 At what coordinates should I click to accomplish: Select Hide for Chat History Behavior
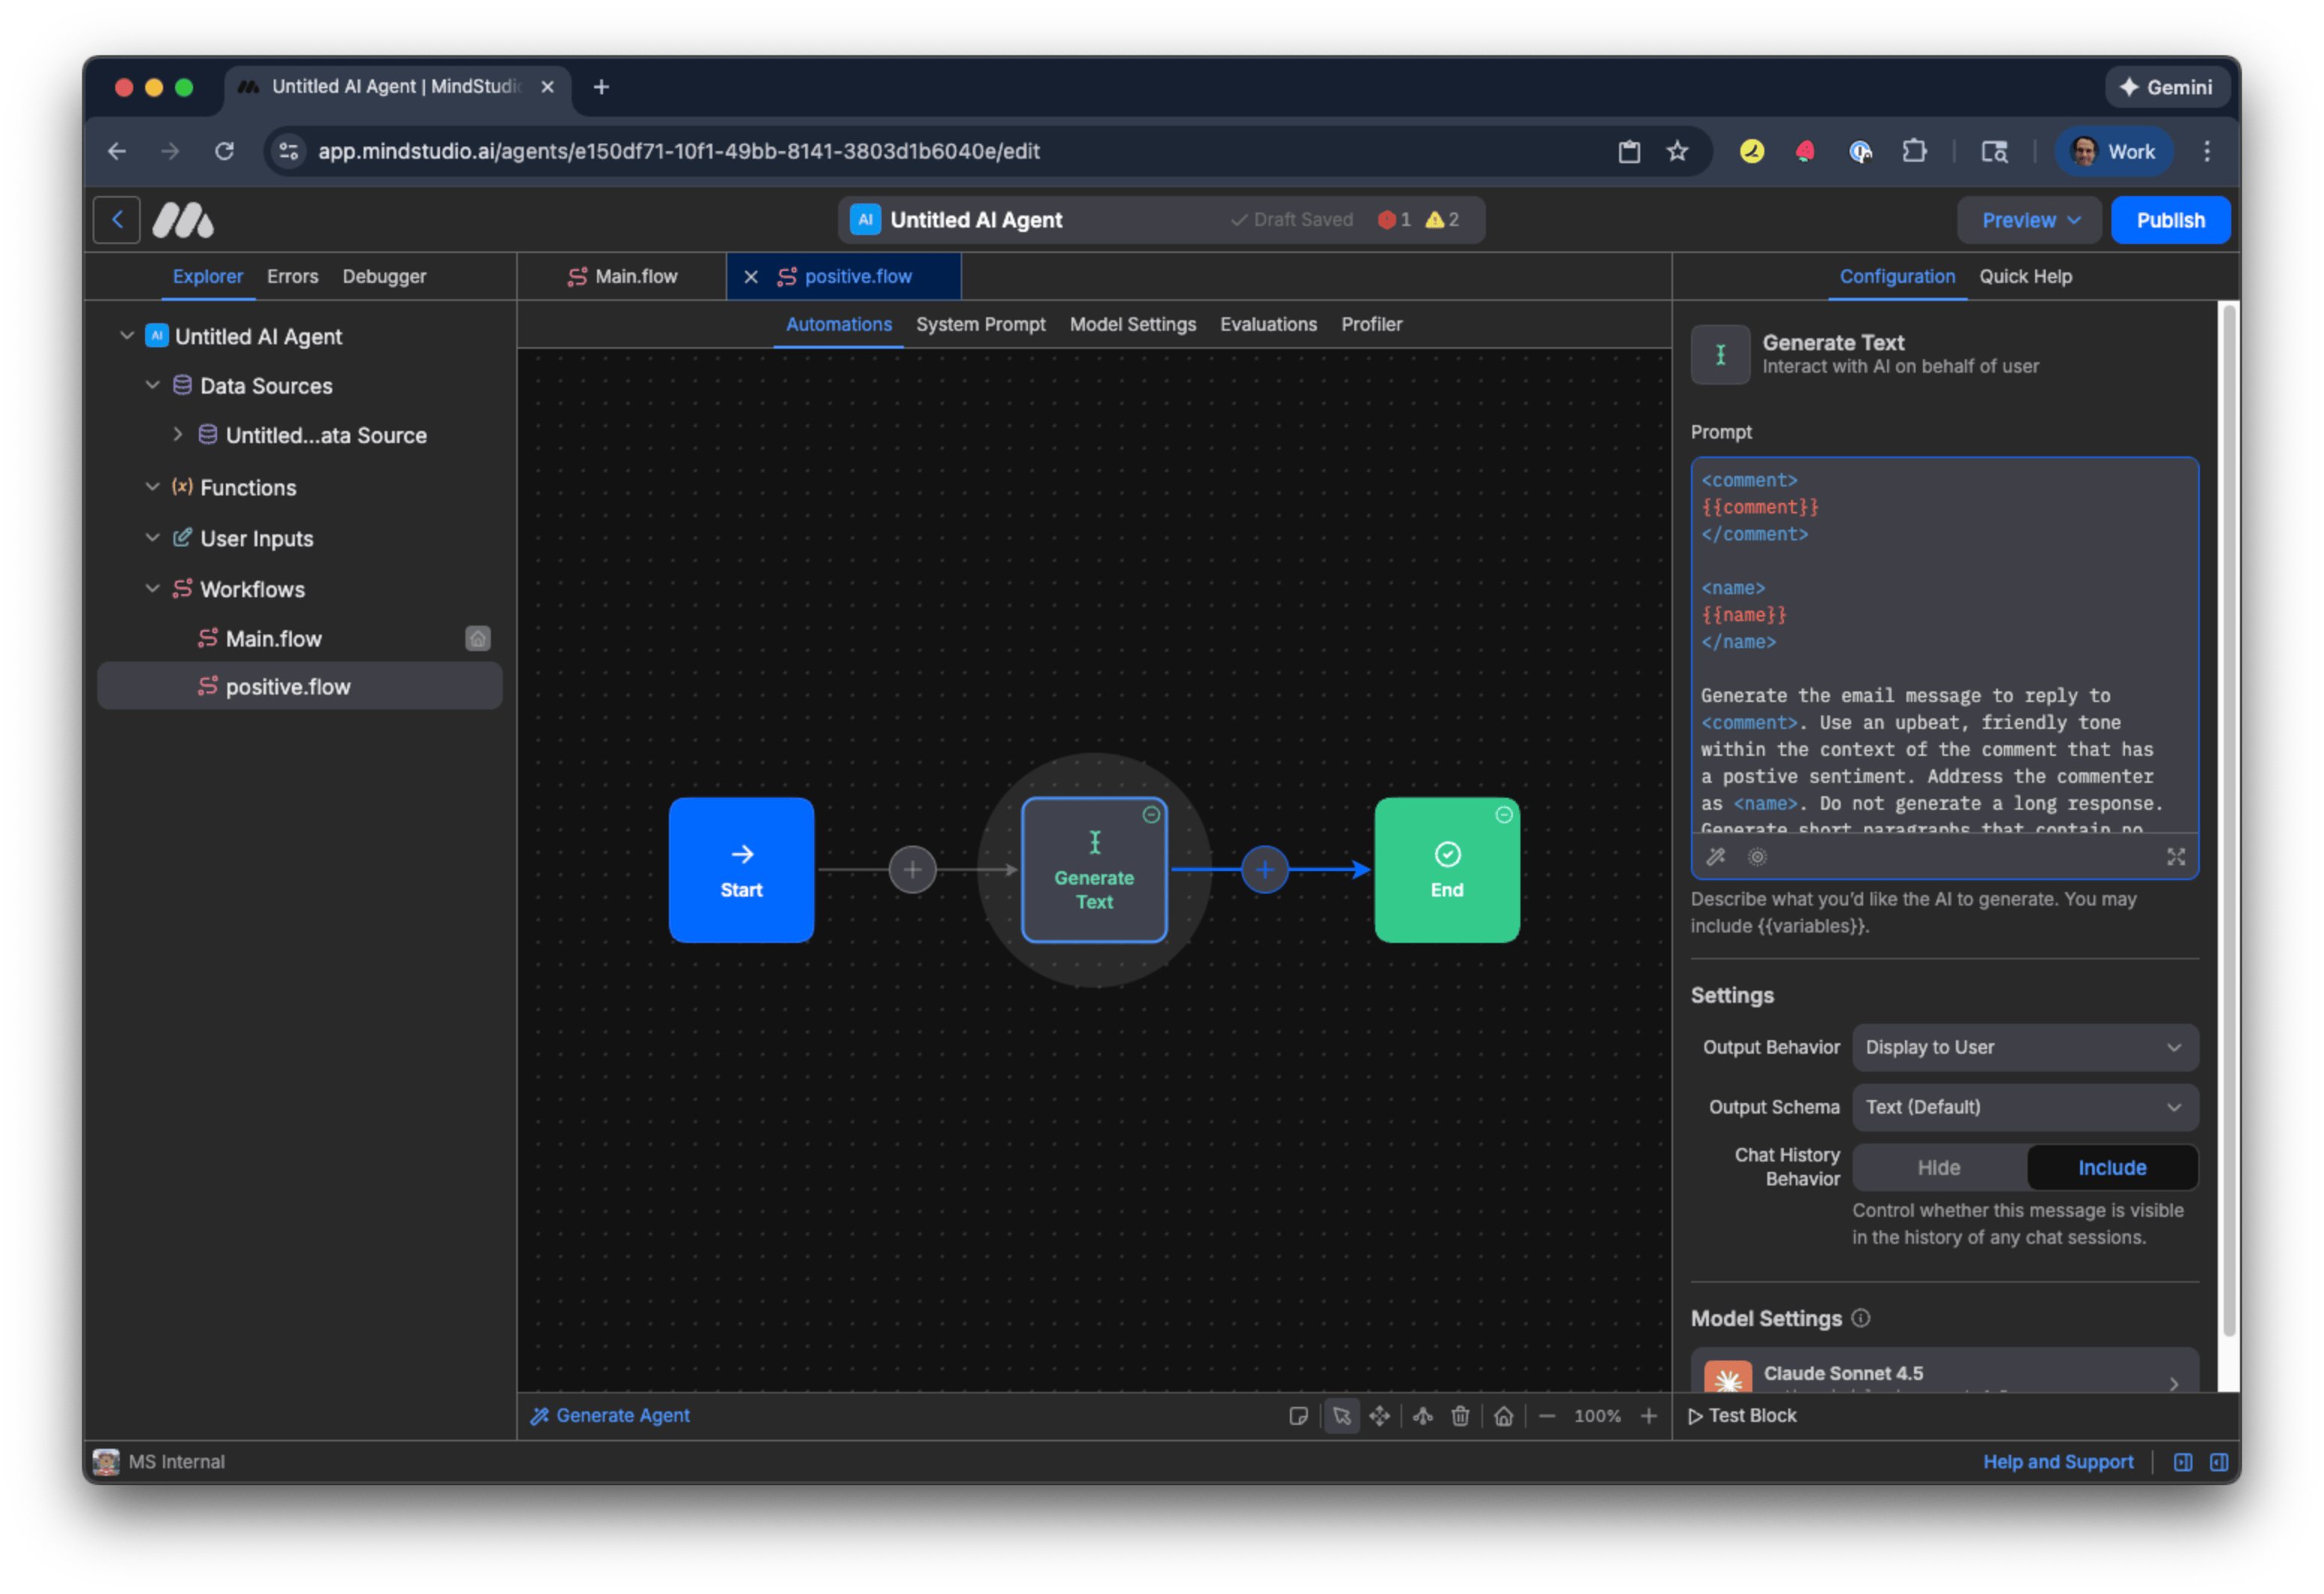[x=1938, y=1168]
